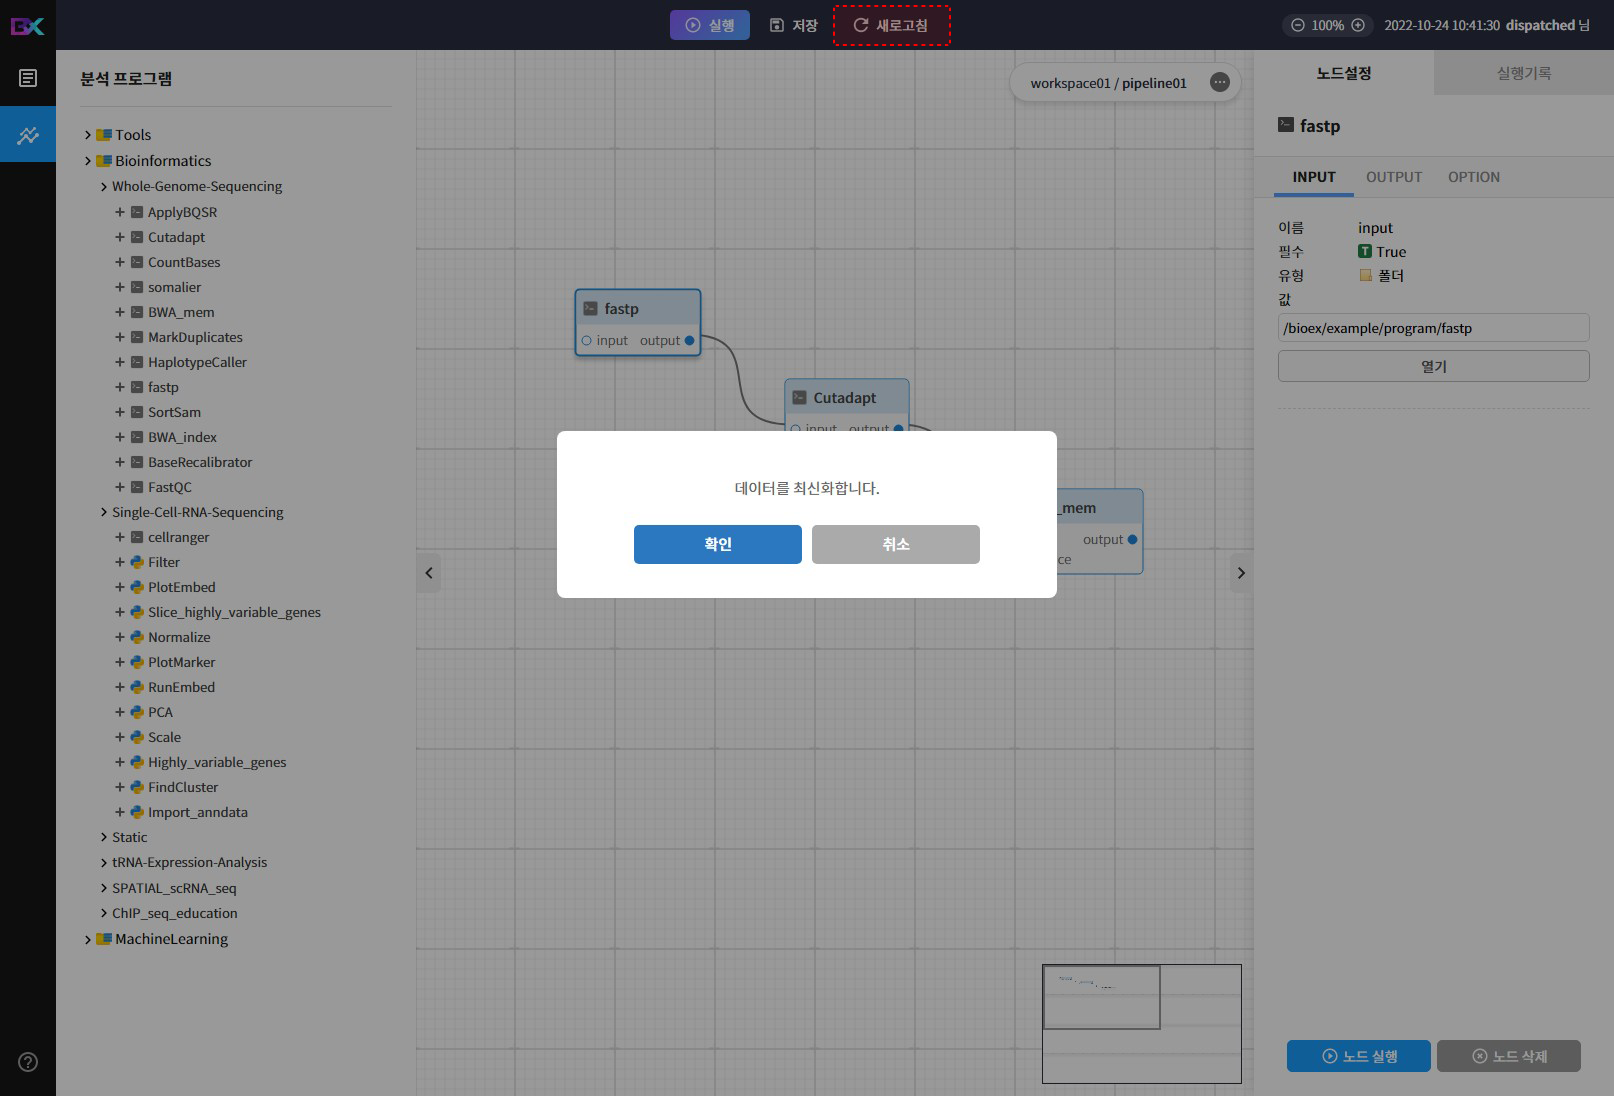This screenshot has width=1614, height=1096.
Task: Select the OUTPUT tab
Action: click(1394, 177)
